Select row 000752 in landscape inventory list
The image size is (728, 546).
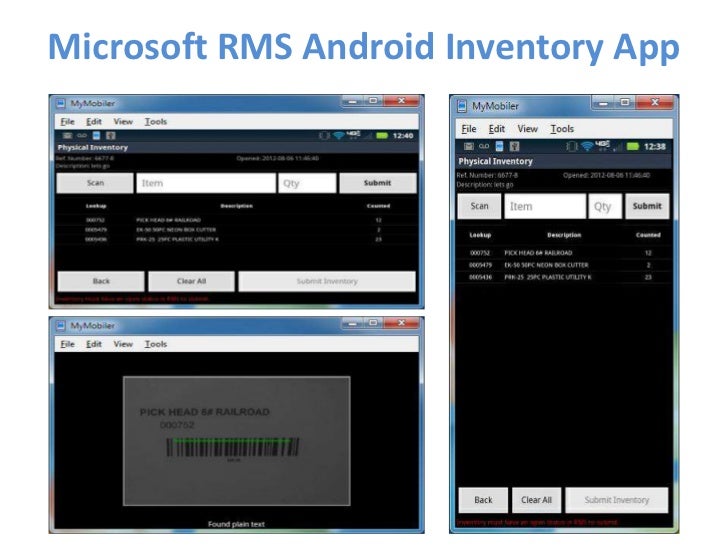[236, 220]
